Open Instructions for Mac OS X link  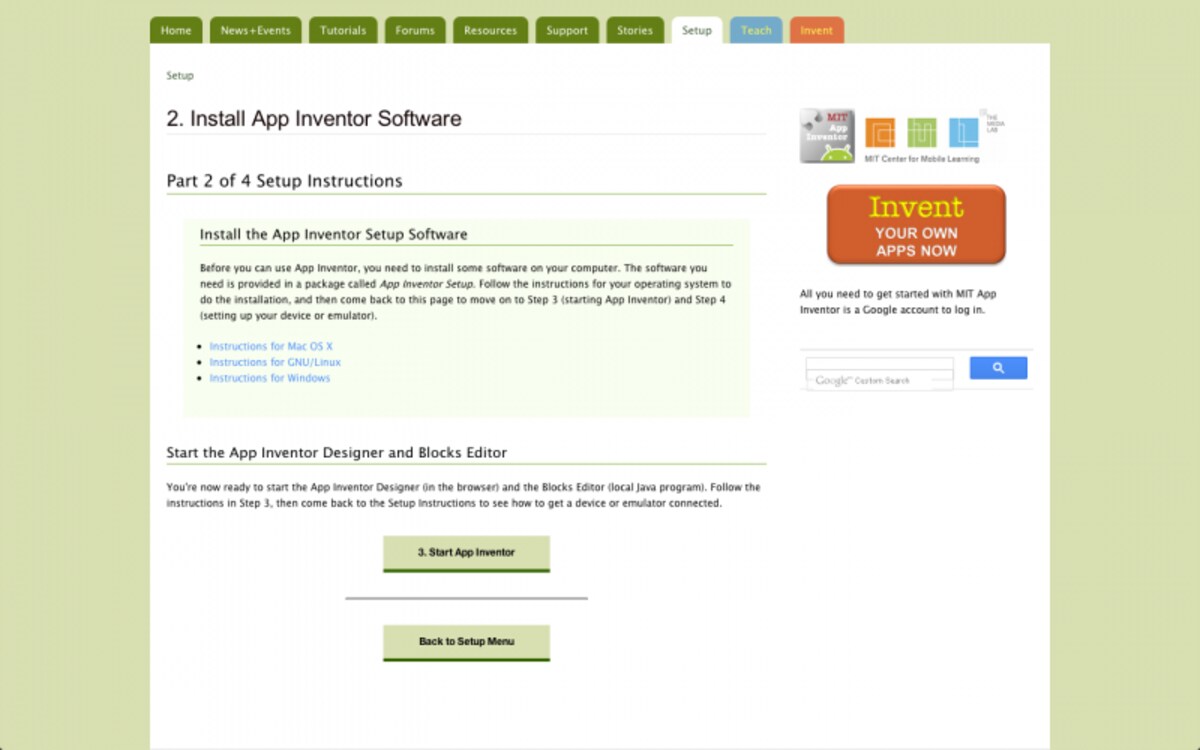point(271,346)
